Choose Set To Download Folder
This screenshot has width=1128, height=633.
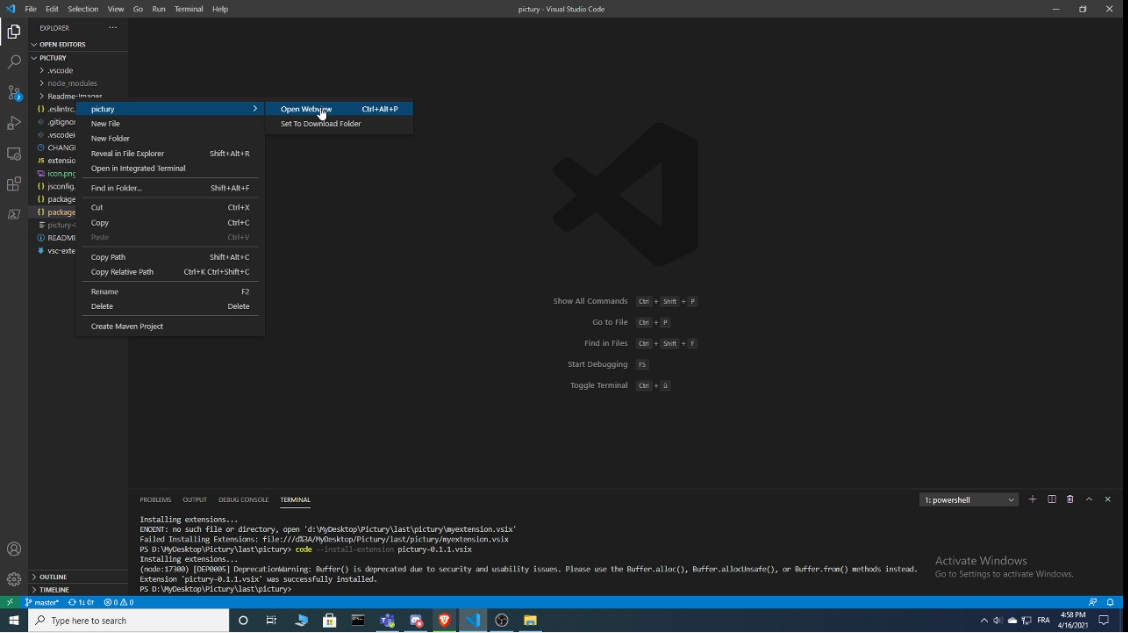339,124
